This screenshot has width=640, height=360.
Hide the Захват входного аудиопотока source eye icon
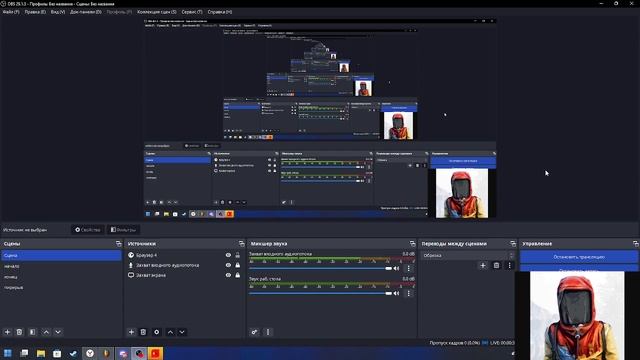[228, 265]
